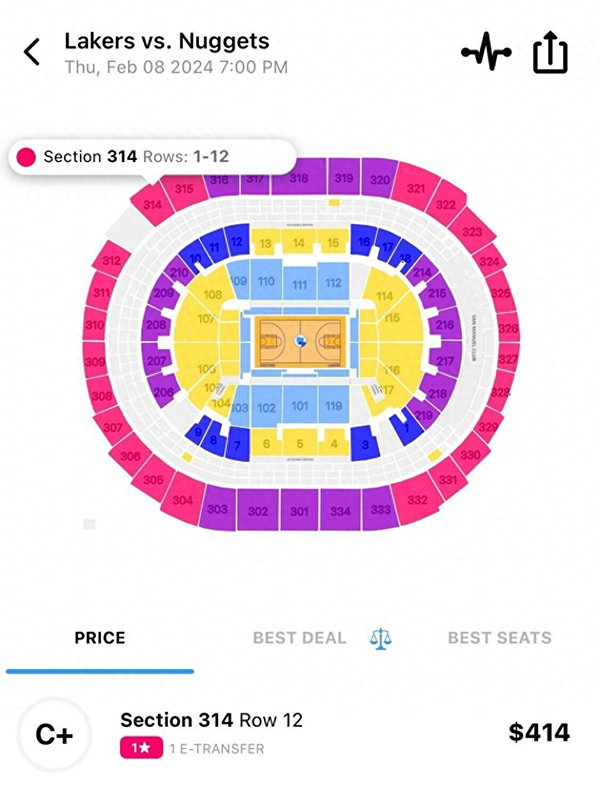The image size is (600, 788).
Task: Tap the back arrow icon
Action: click(33, 52)
